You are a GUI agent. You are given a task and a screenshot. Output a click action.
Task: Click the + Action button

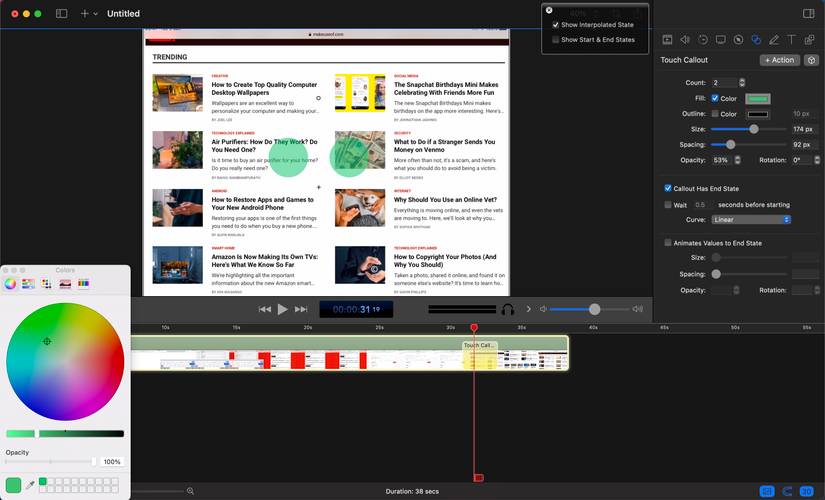(x=780, y=60)
